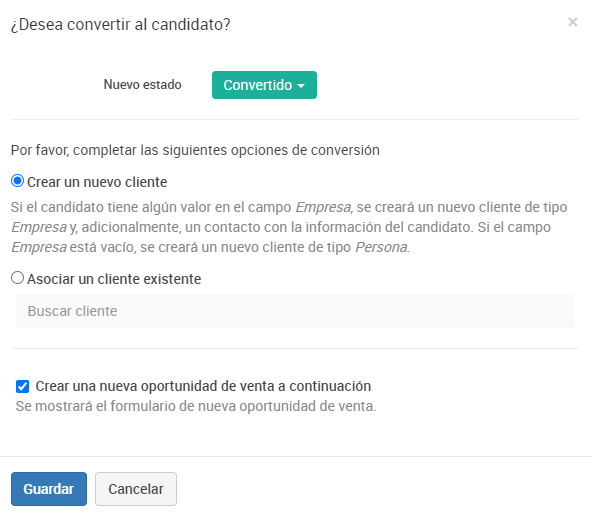Uncheck the new sales opportunity checkbox
The height and width of the screenshot is (520, 592).
(22, 386)
